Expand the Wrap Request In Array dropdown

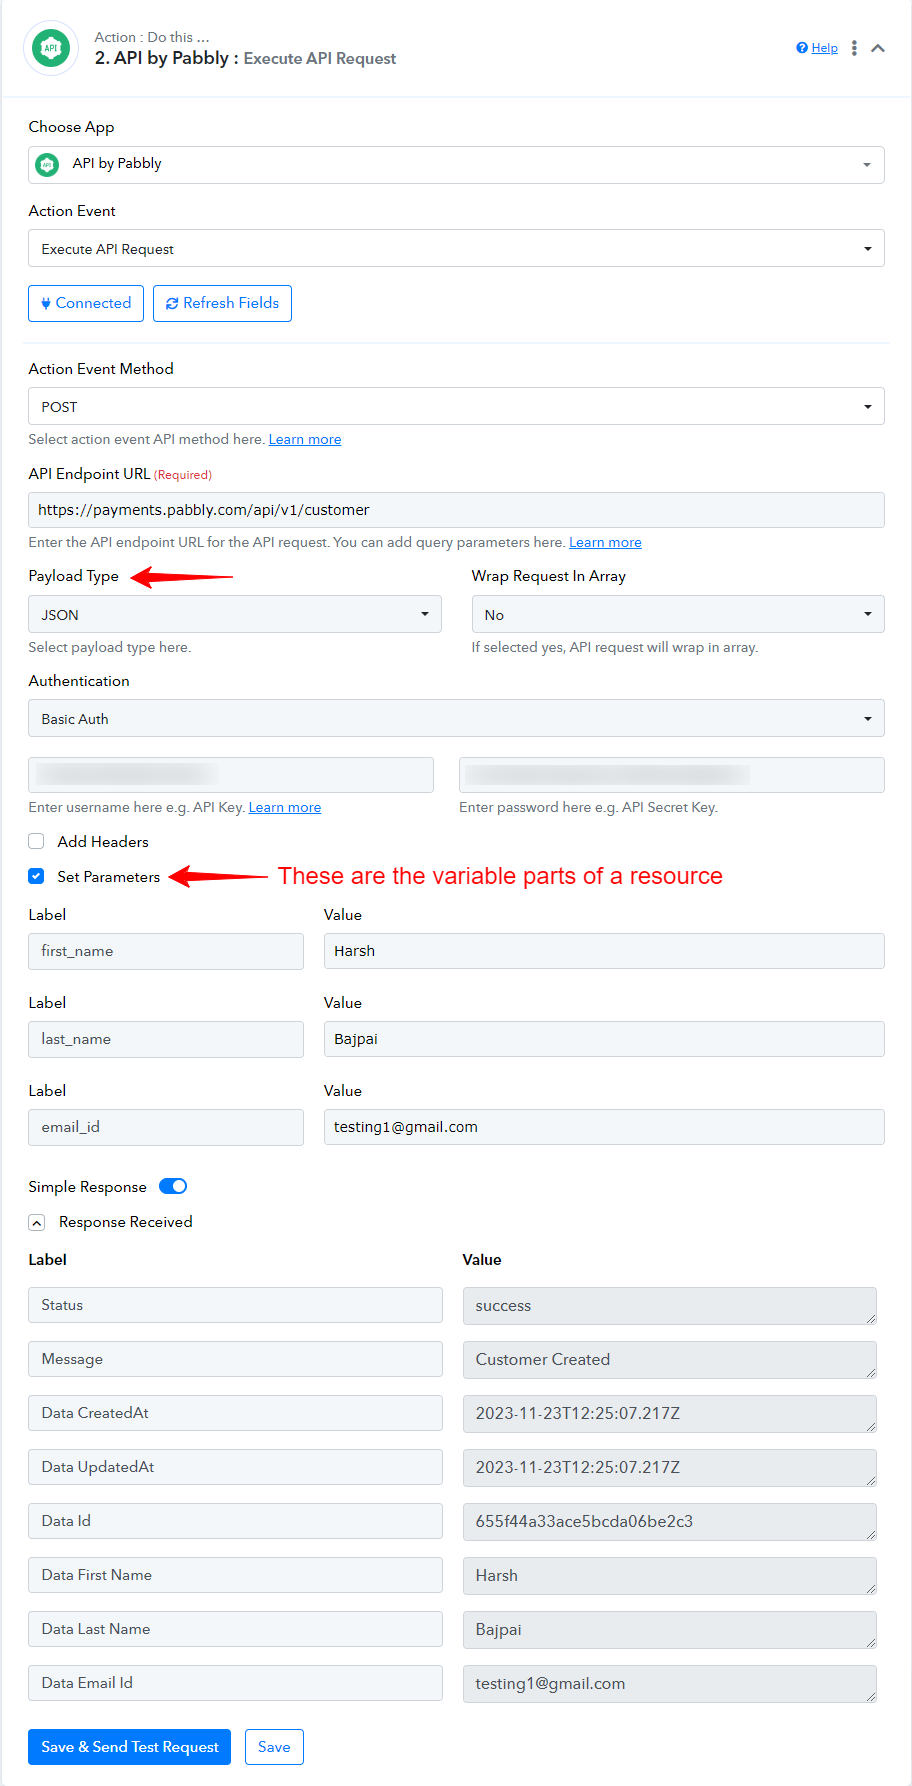(x=678, y=614)
